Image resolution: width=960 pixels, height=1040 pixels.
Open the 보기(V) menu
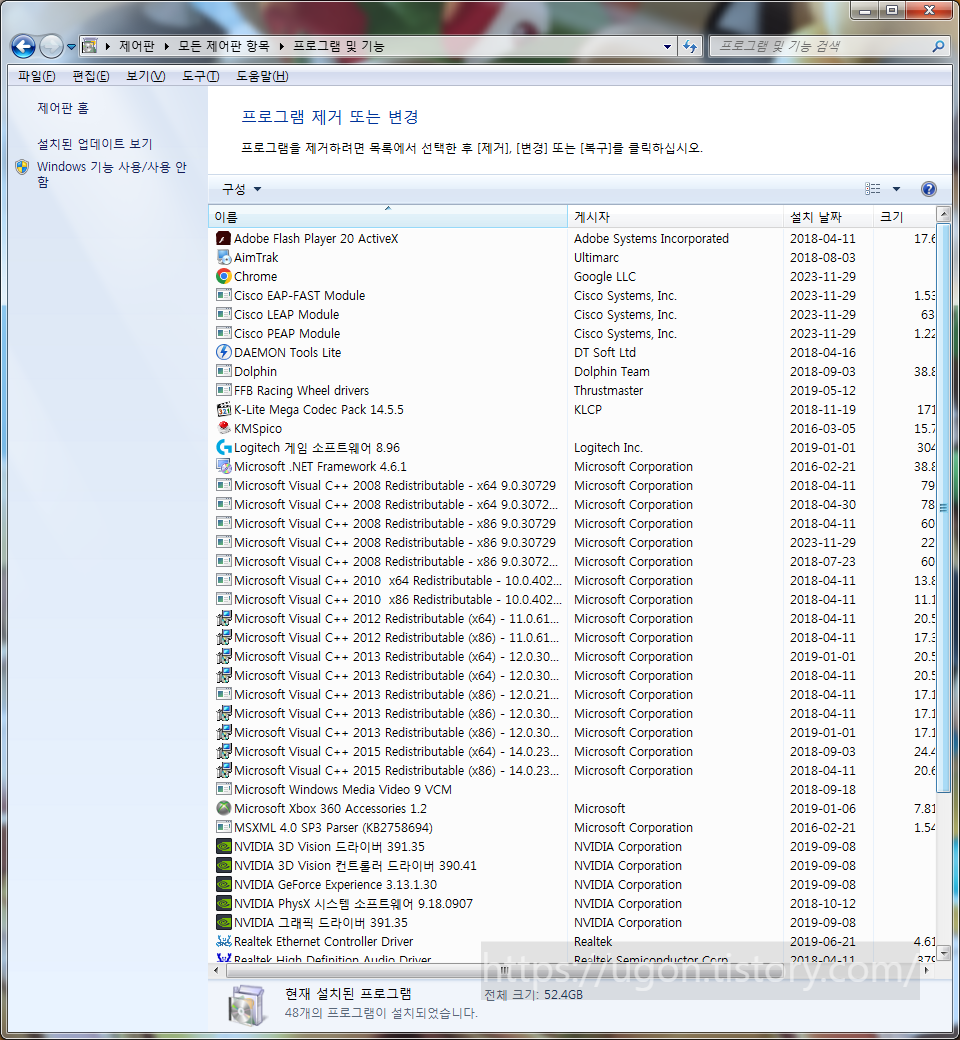(146, 76)
